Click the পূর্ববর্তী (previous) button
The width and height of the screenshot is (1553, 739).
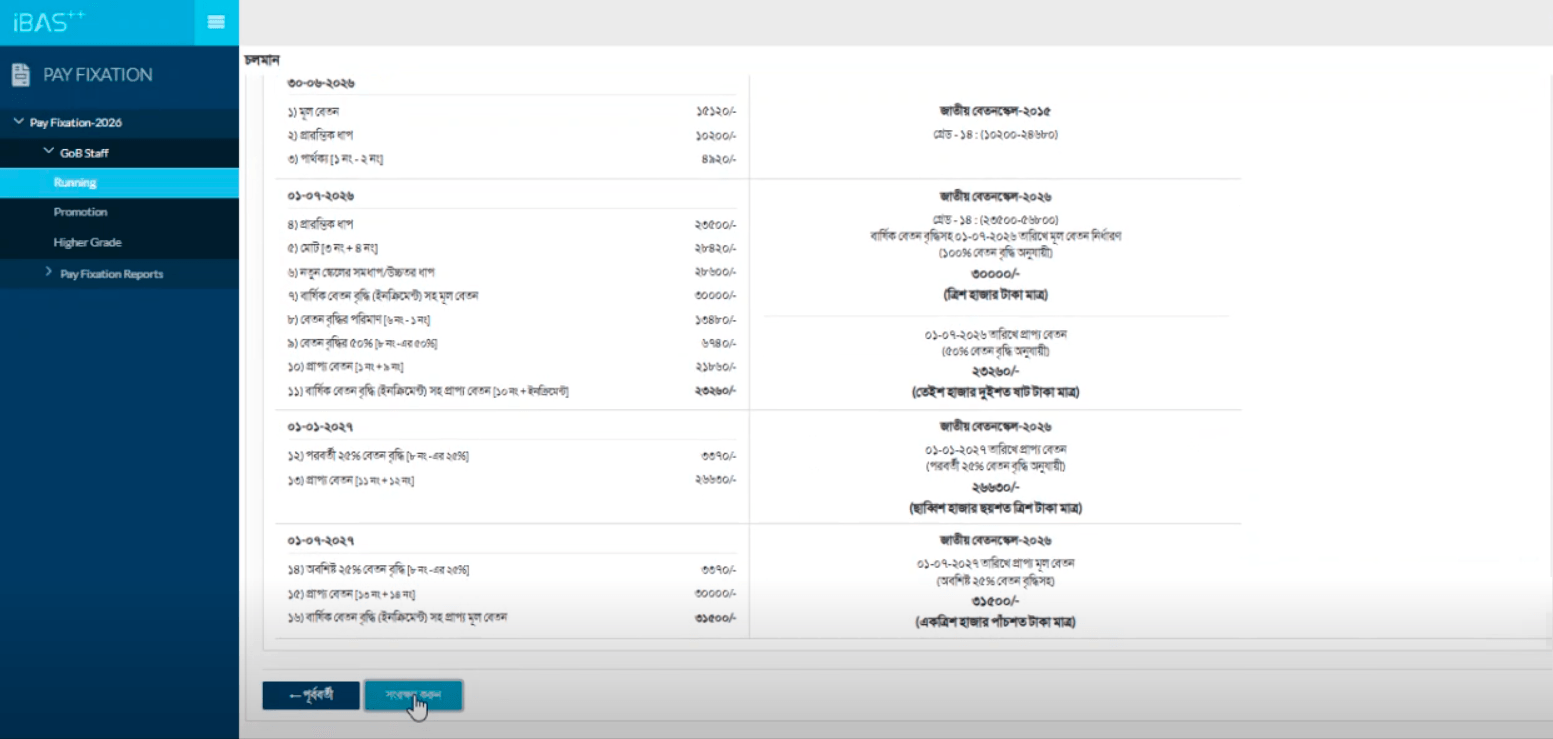point(311,696)
